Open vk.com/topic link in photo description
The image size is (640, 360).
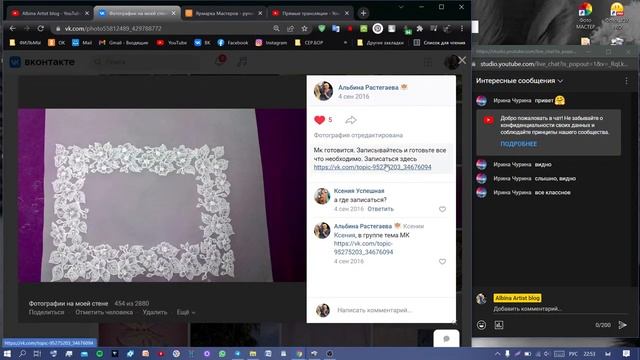click(x=372, y=167)
